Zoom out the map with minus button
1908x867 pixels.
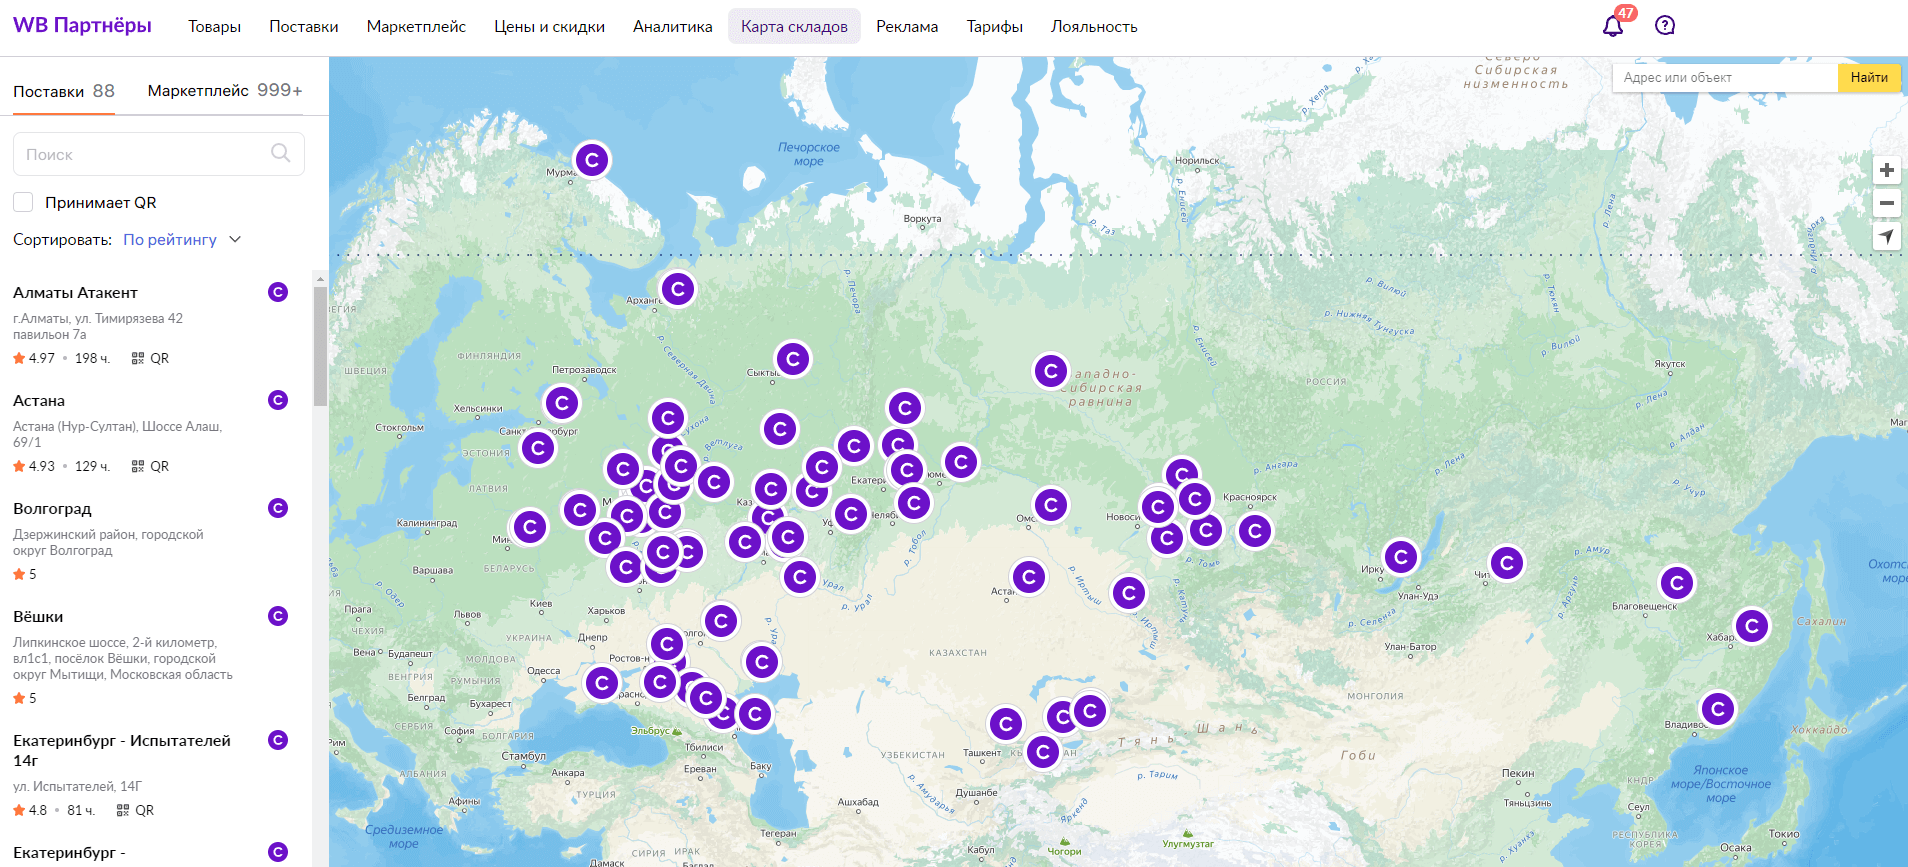coord(1887,203)
